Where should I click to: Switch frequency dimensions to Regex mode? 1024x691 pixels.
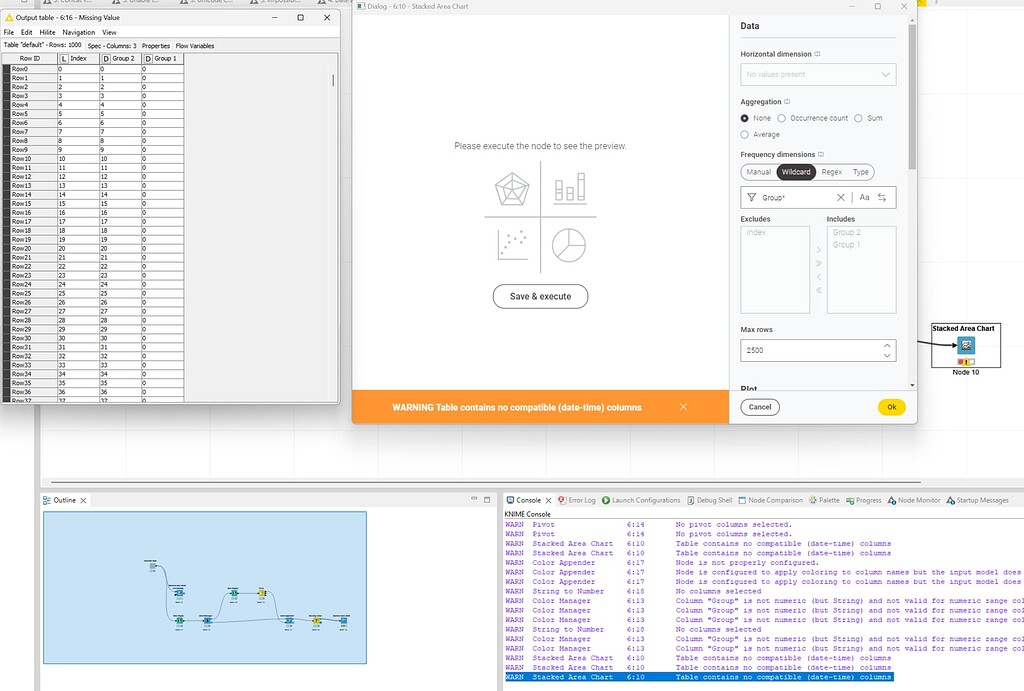[x=831, y=172]
